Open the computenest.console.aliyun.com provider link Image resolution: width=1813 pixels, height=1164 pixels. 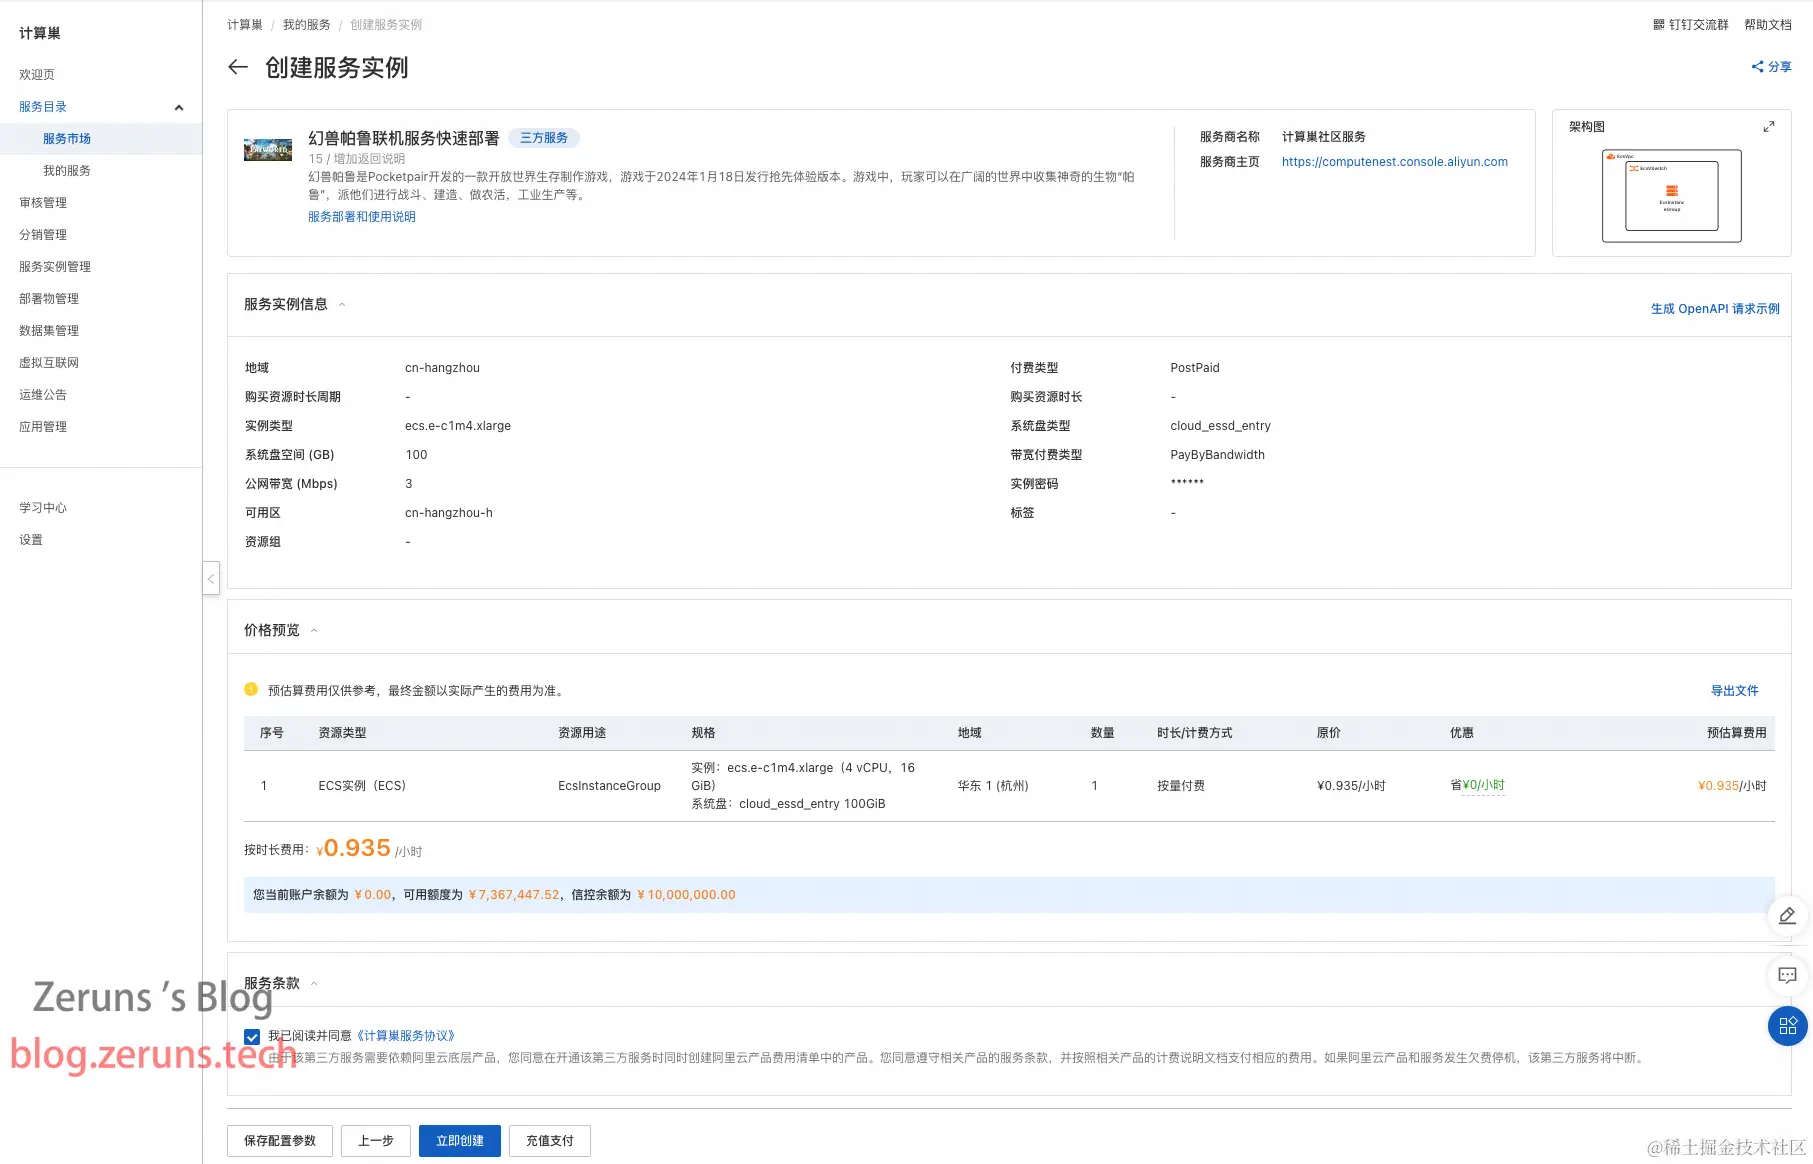(x=1394, y=162)
